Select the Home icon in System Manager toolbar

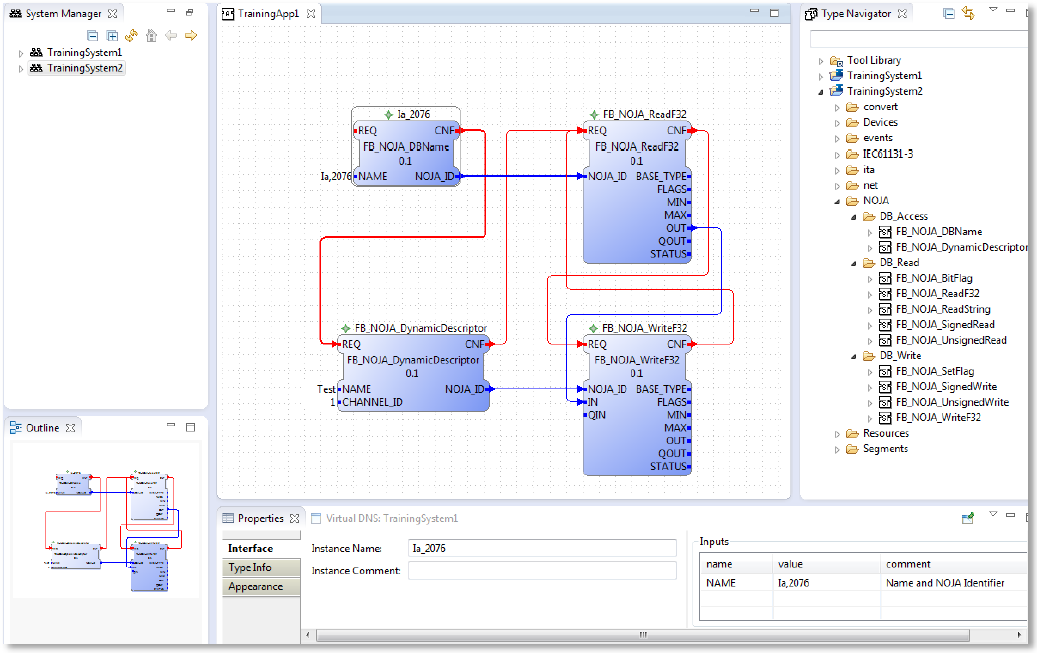tap(151, 35)
